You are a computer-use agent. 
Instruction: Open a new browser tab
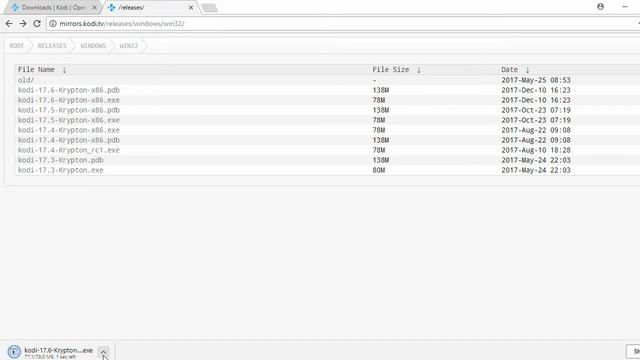[209, 8]
